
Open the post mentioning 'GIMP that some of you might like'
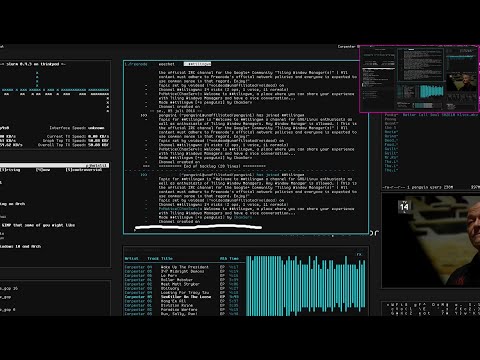38,225
